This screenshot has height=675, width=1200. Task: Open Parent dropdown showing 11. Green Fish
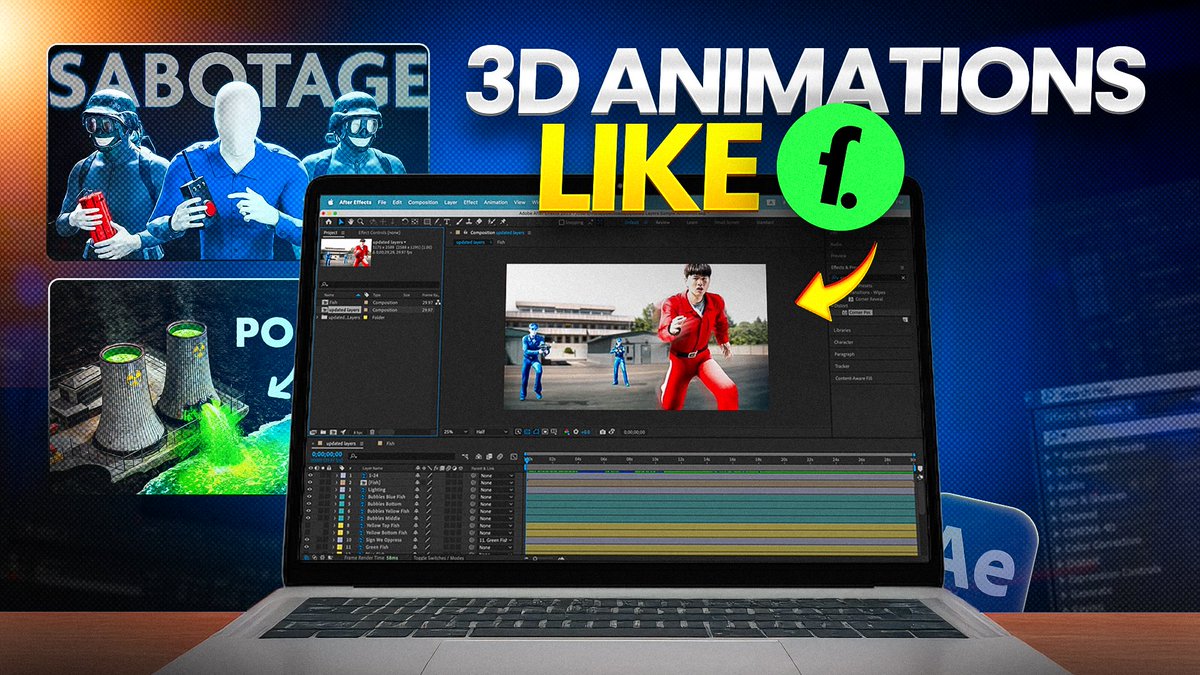497,540
